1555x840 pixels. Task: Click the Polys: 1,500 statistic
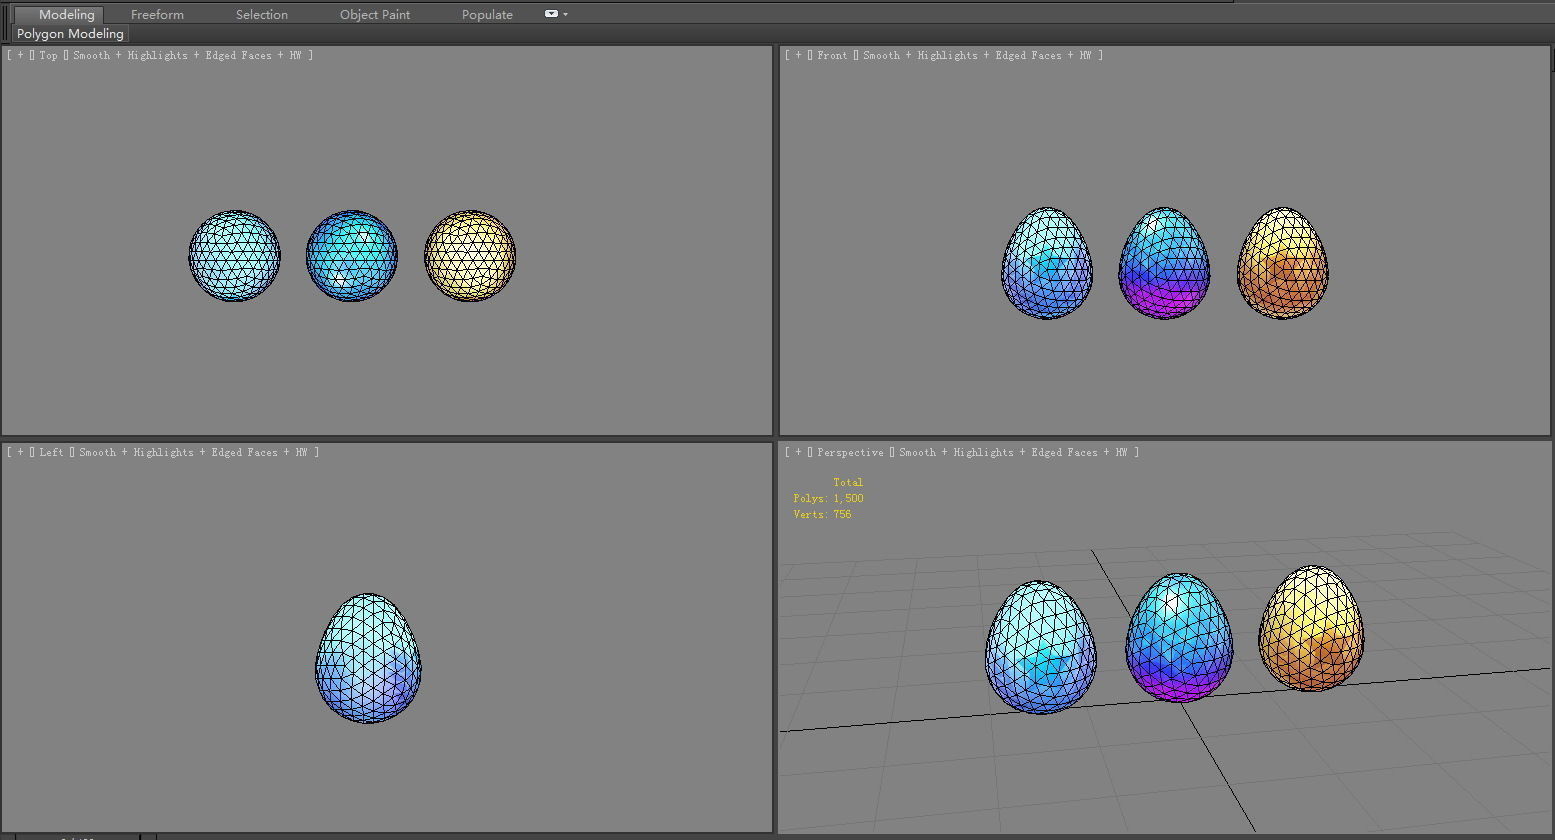(x=828, y=498)
